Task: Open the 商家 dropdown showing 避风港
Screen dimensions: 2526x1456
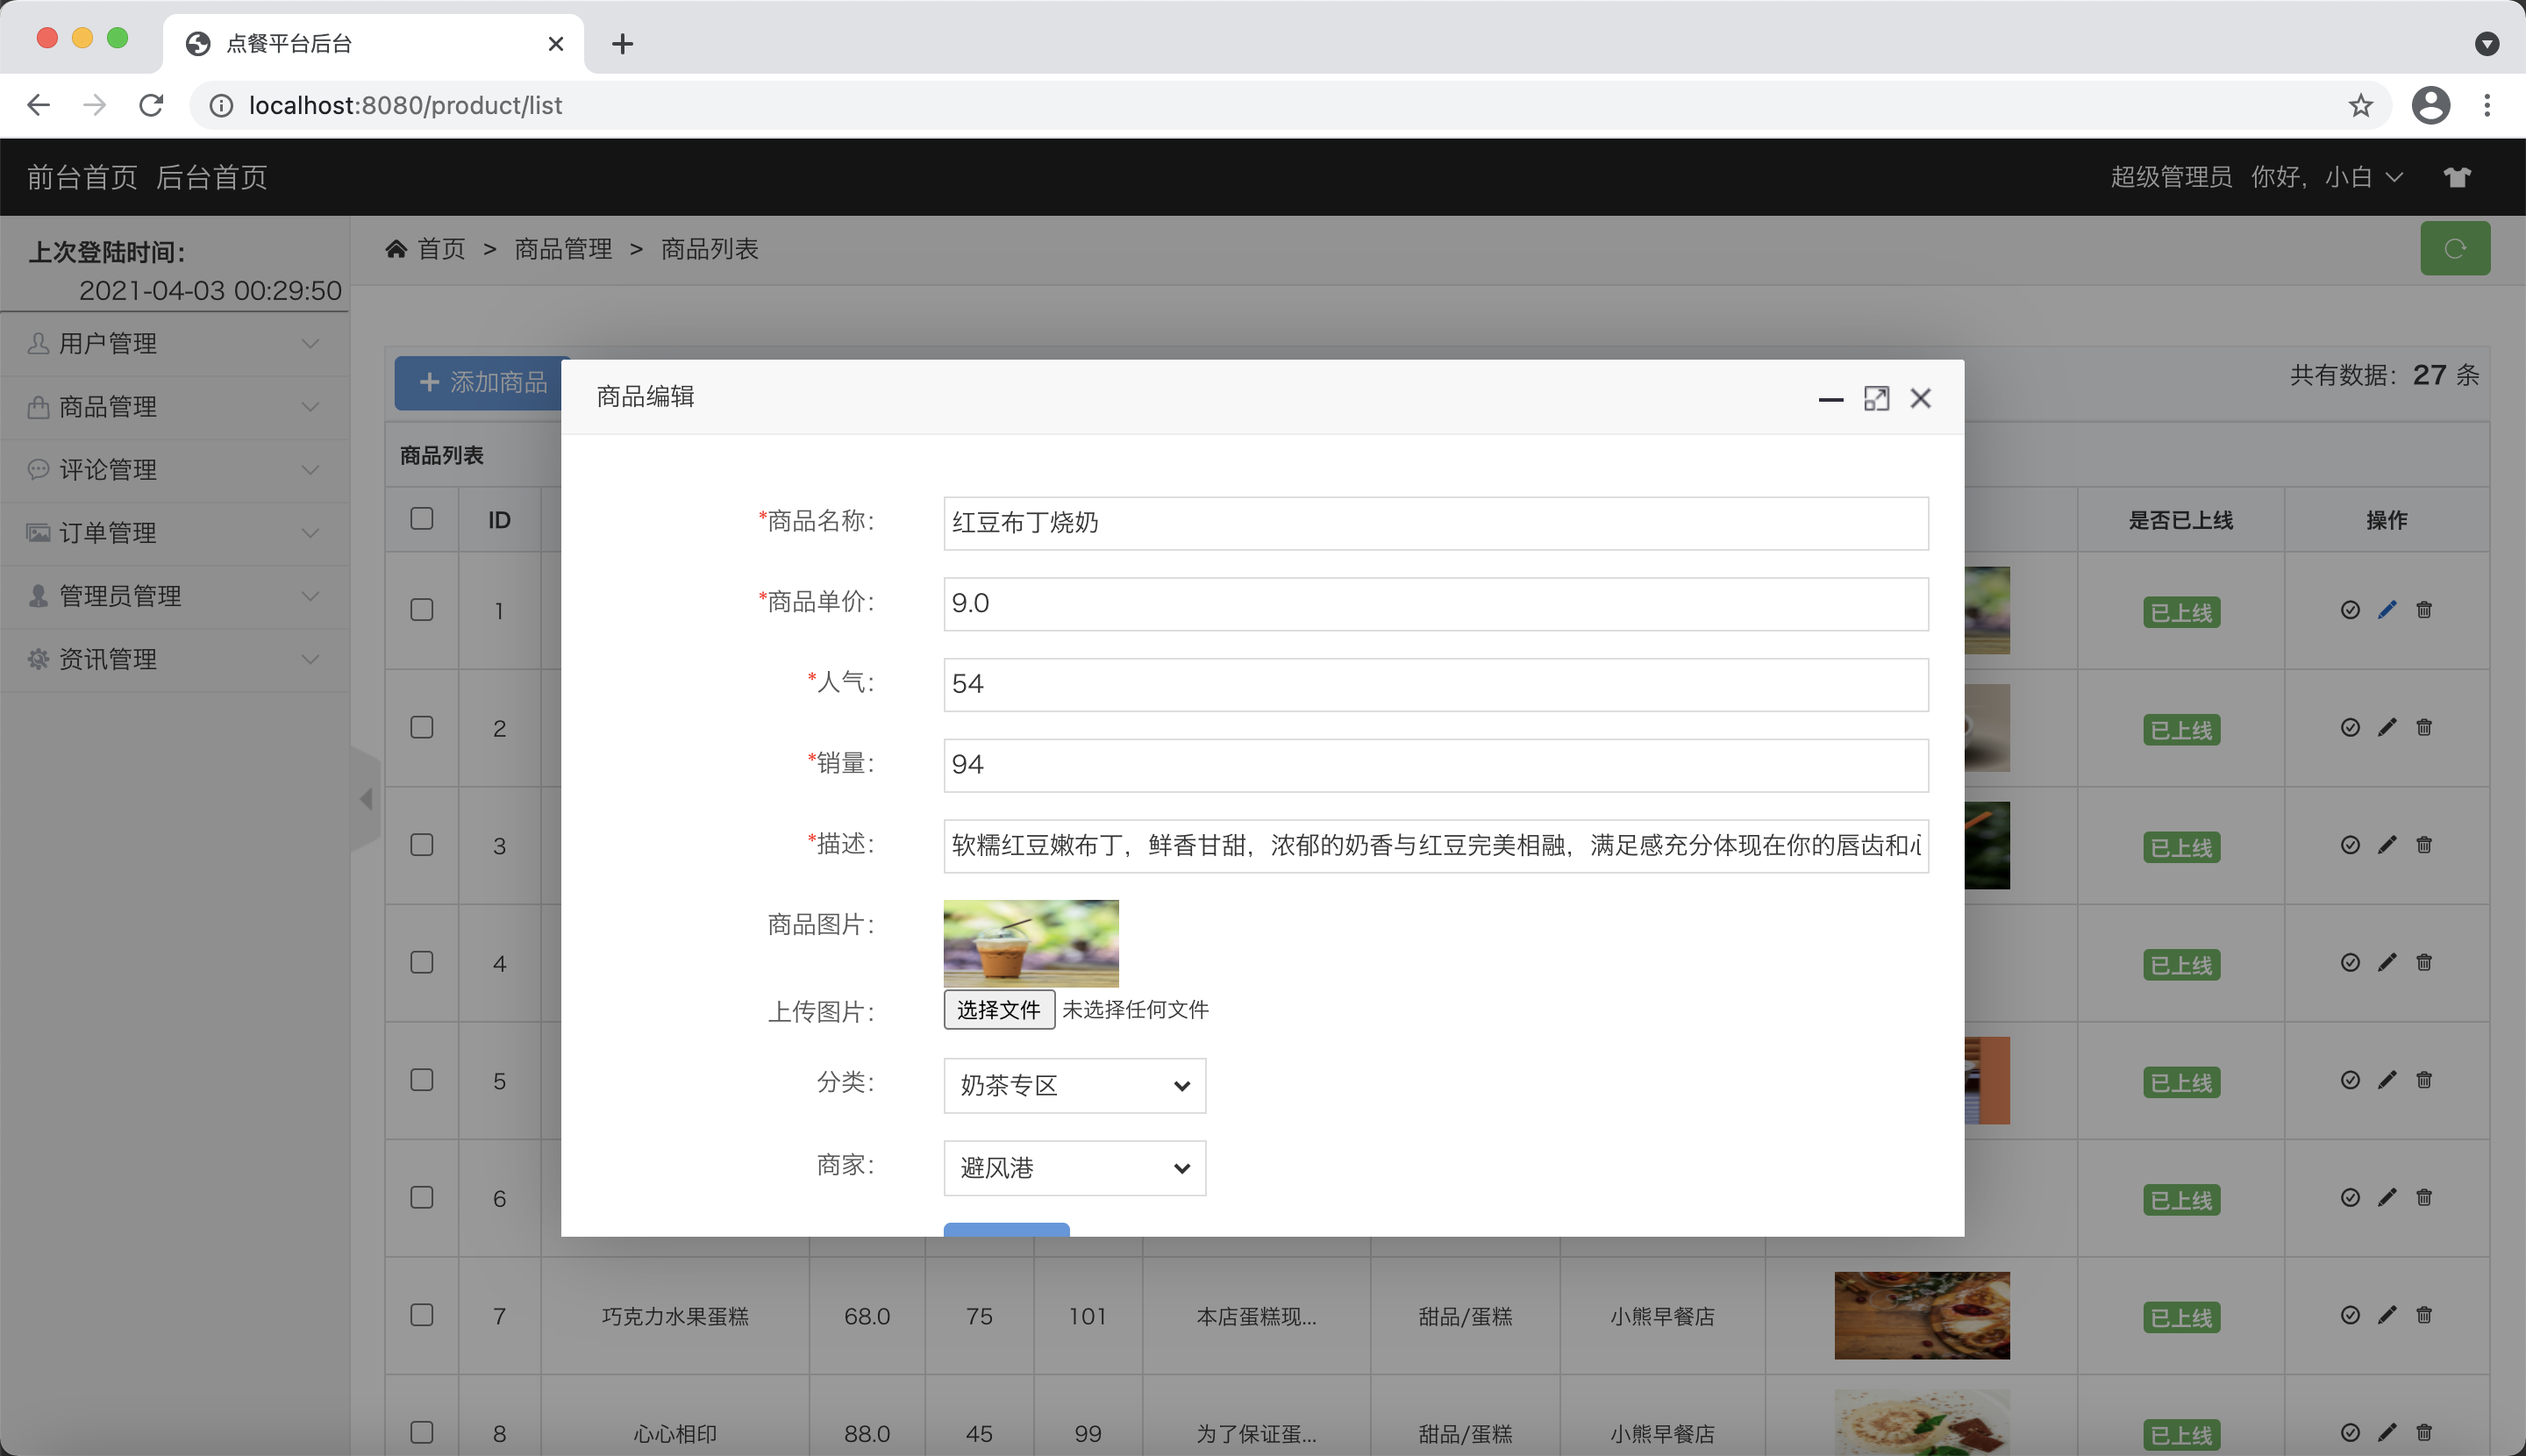Action: pos(1074,1167)
